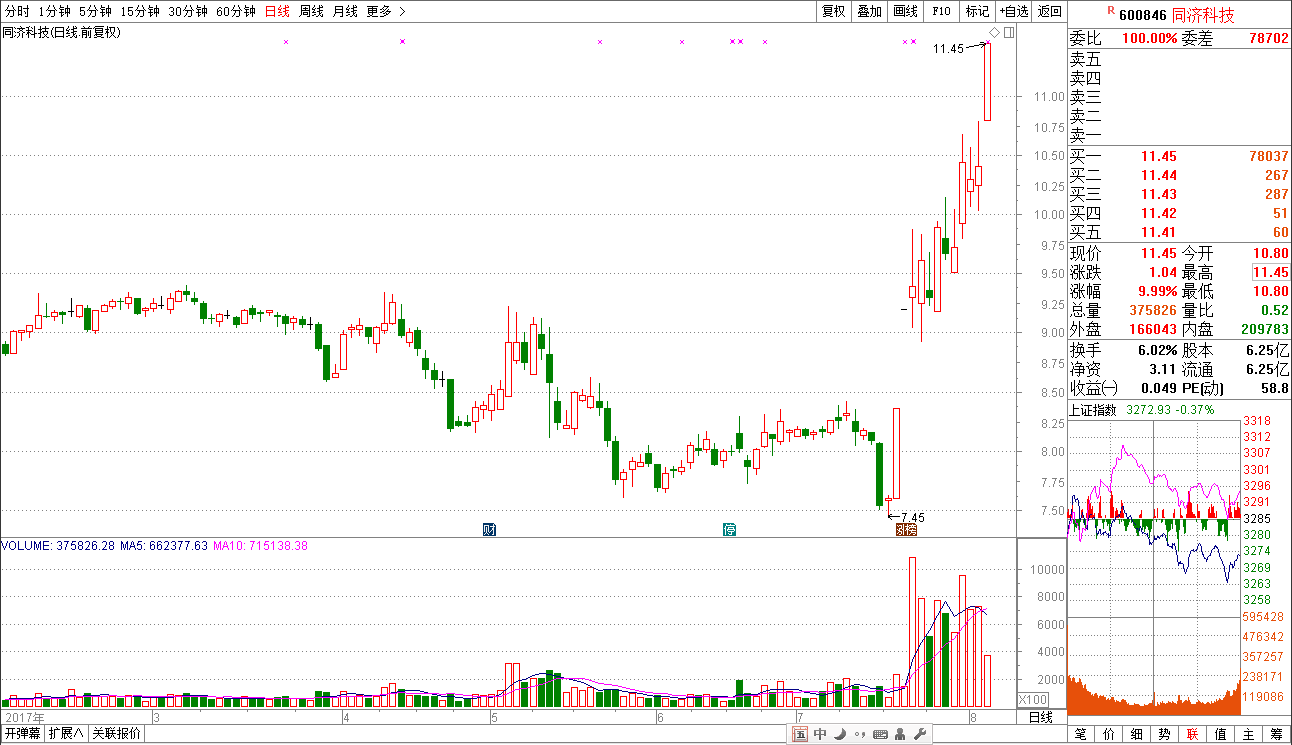
Task: Switch to the 联 linked tab
Action: (1193, 734)
